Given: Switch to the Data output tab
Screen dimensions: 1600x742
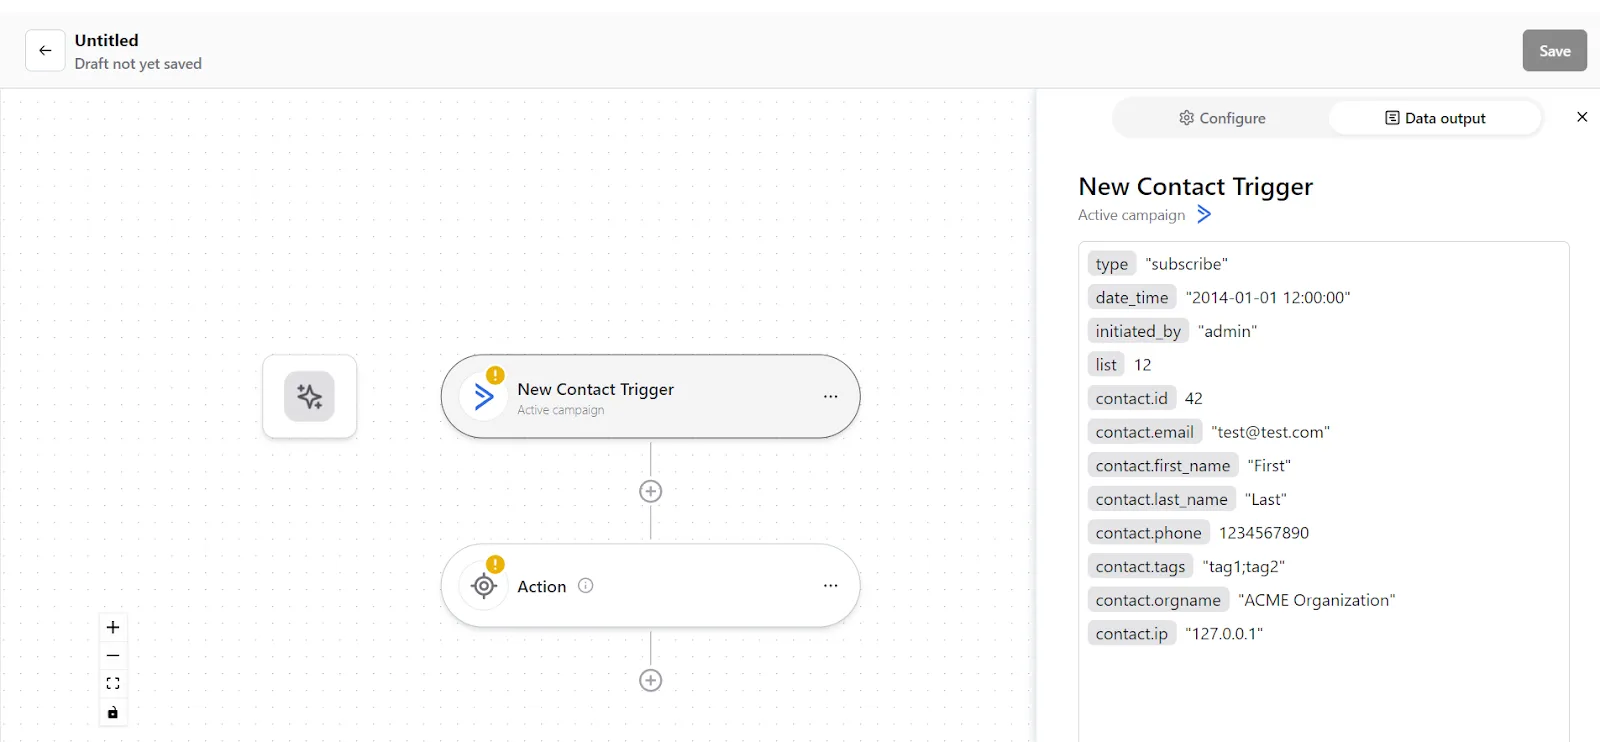Looking at the screenshot, I should pyautogui.click(x=1435, y=118).
